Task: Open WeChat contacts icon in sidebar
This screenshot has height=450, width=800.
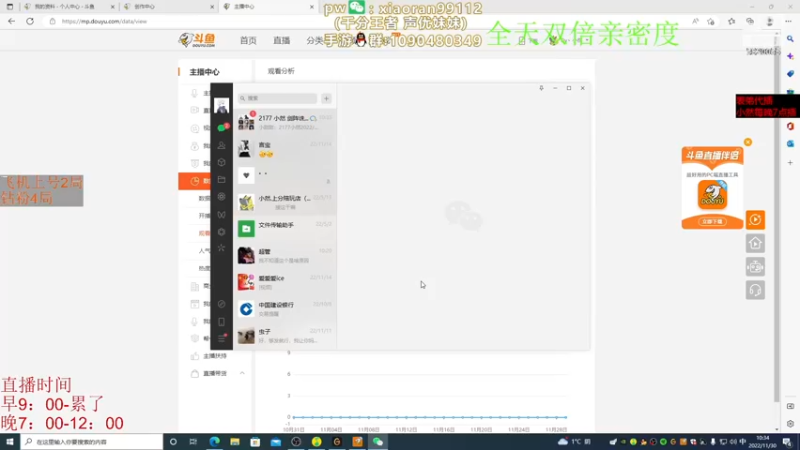Action: pyautogui.click(x=221, y=145)
